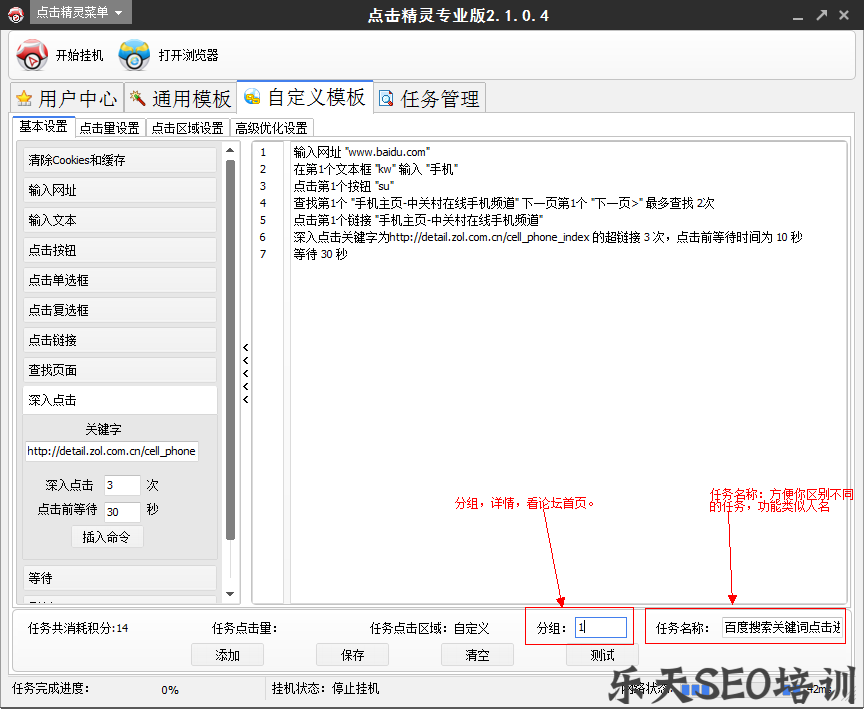Image resolution: width=864 pixels, height=709 pixels.
Task: Clear the script using 清空
Action: tap(477, 655)
